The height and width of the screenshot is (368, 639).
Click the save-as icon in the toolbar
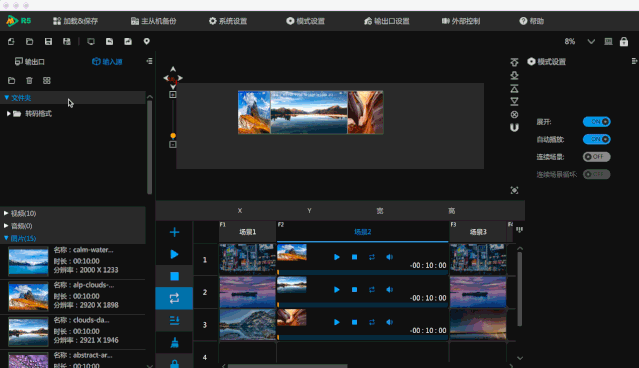pyautogui.click(x=67, y=42)
